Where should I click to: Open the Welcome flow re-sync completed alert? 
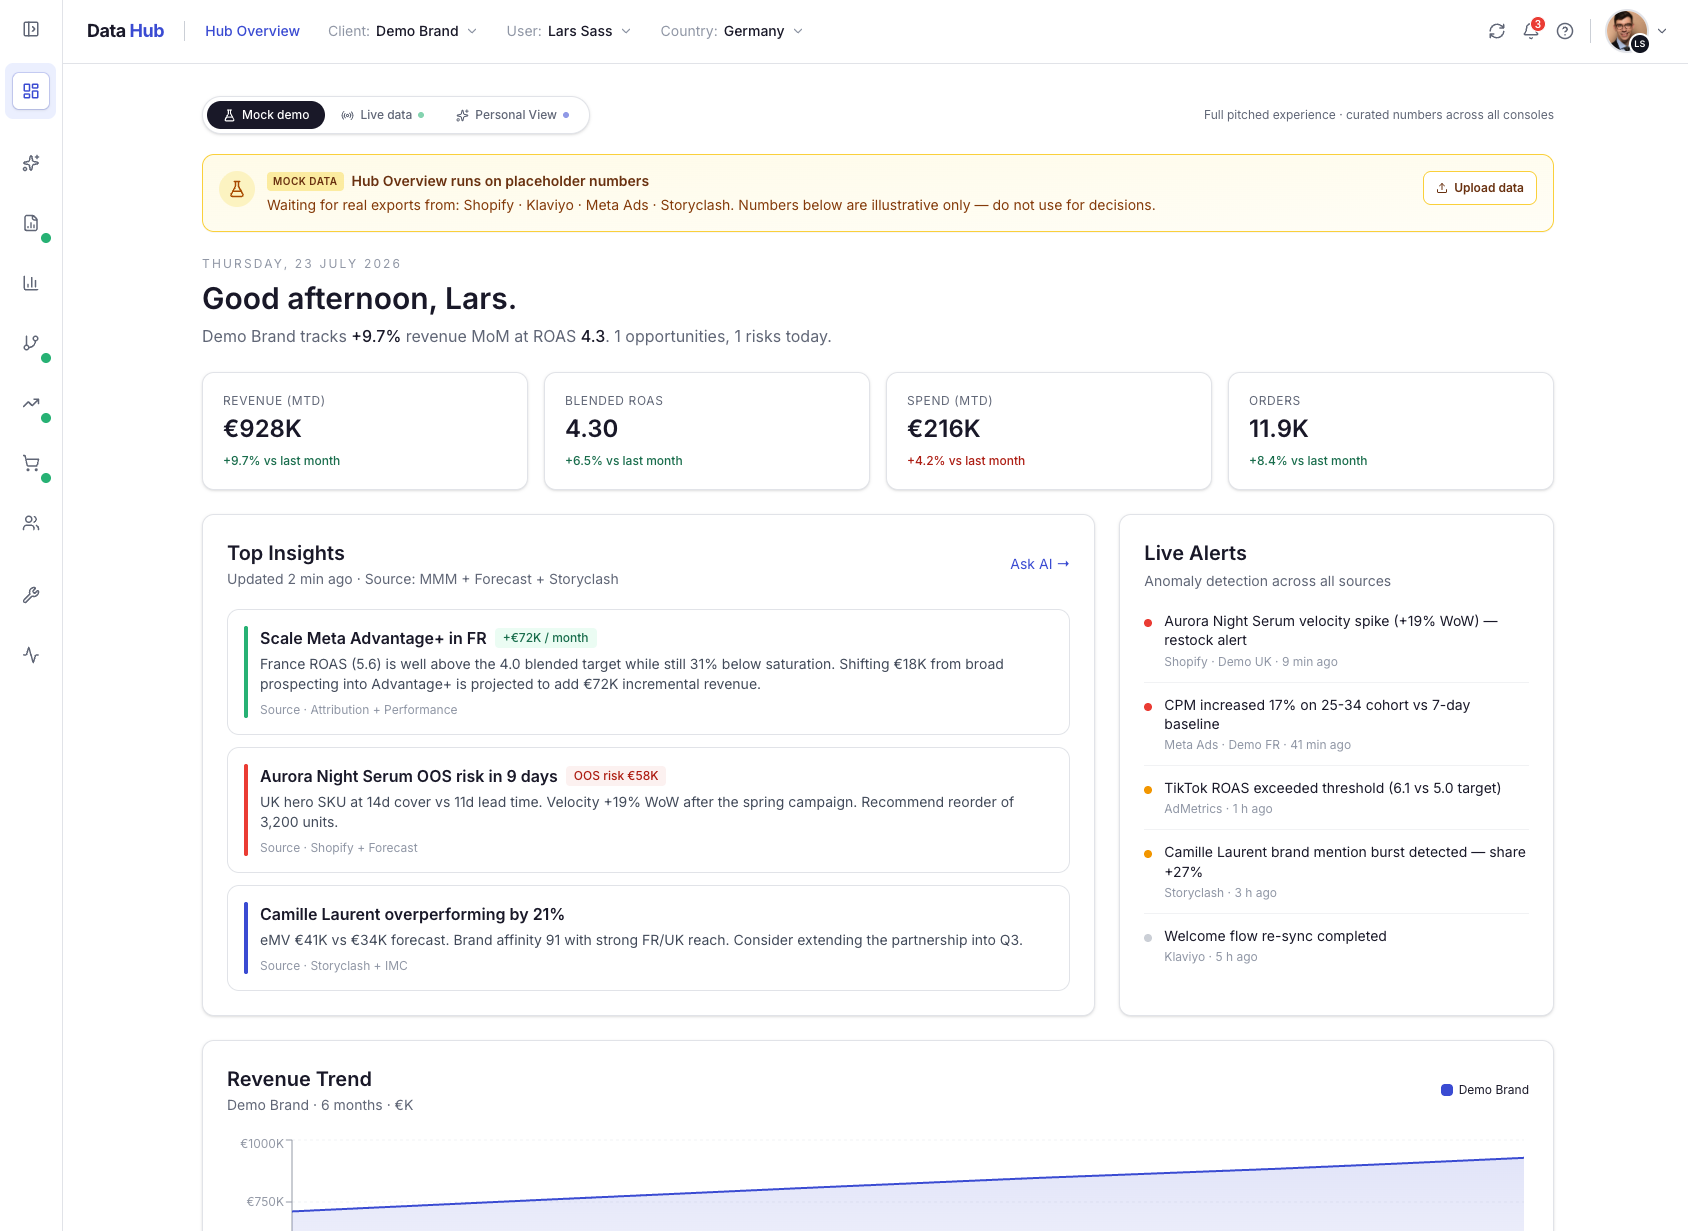click(x=1336, y=946)
